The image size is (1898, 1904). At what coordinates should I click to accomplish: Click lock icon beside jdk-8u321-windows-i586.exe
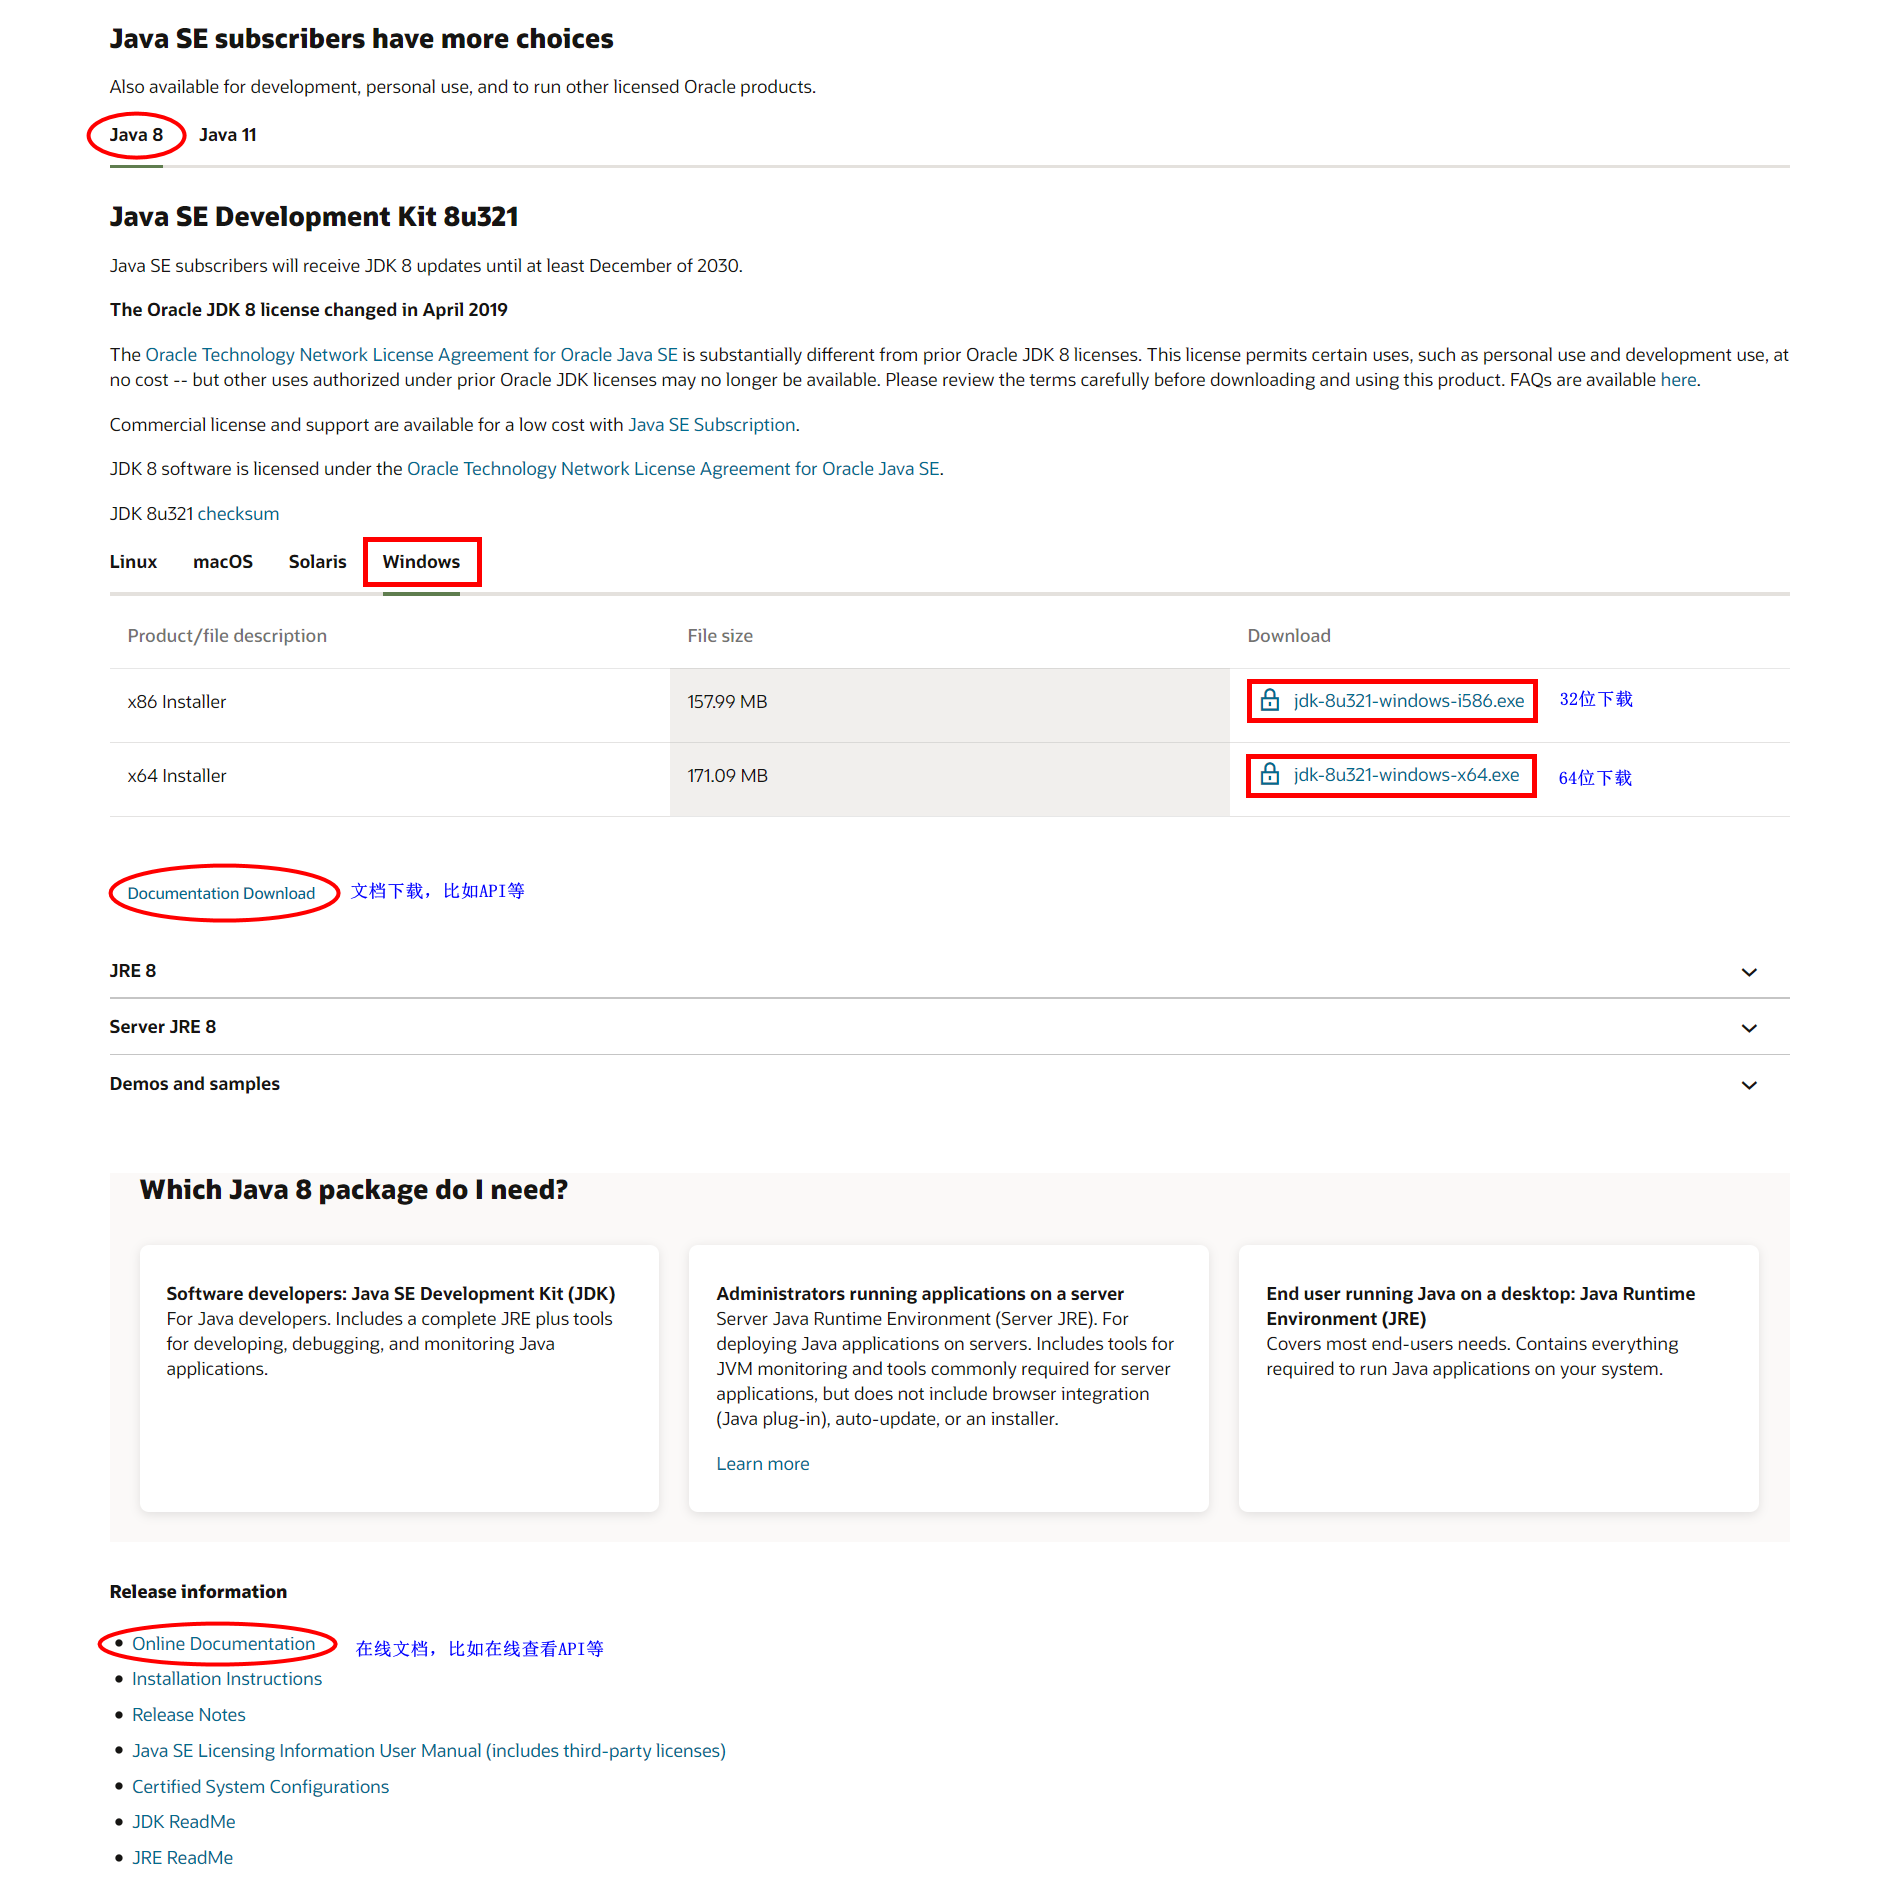coord(1269,700)
